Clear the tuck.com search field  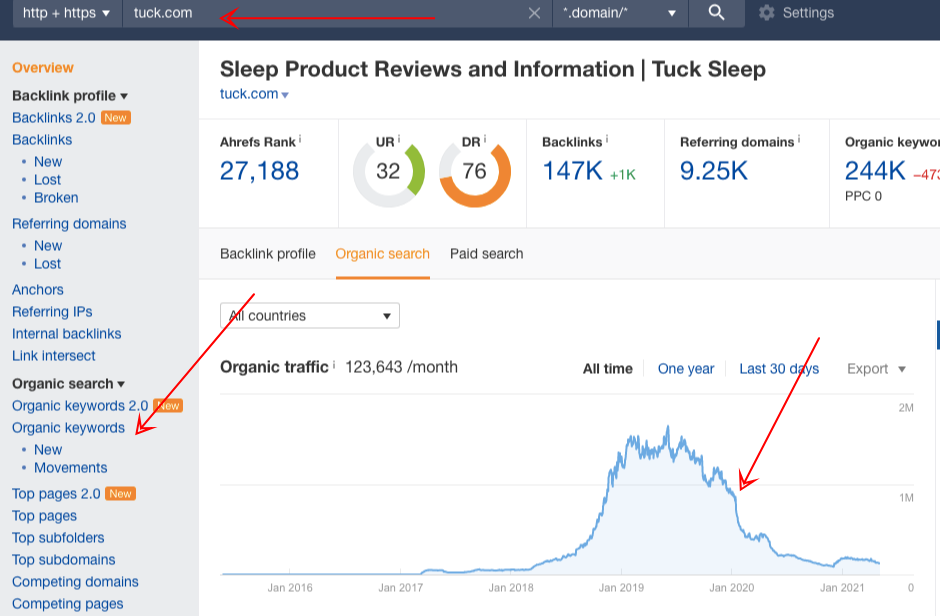coord(534,13)
